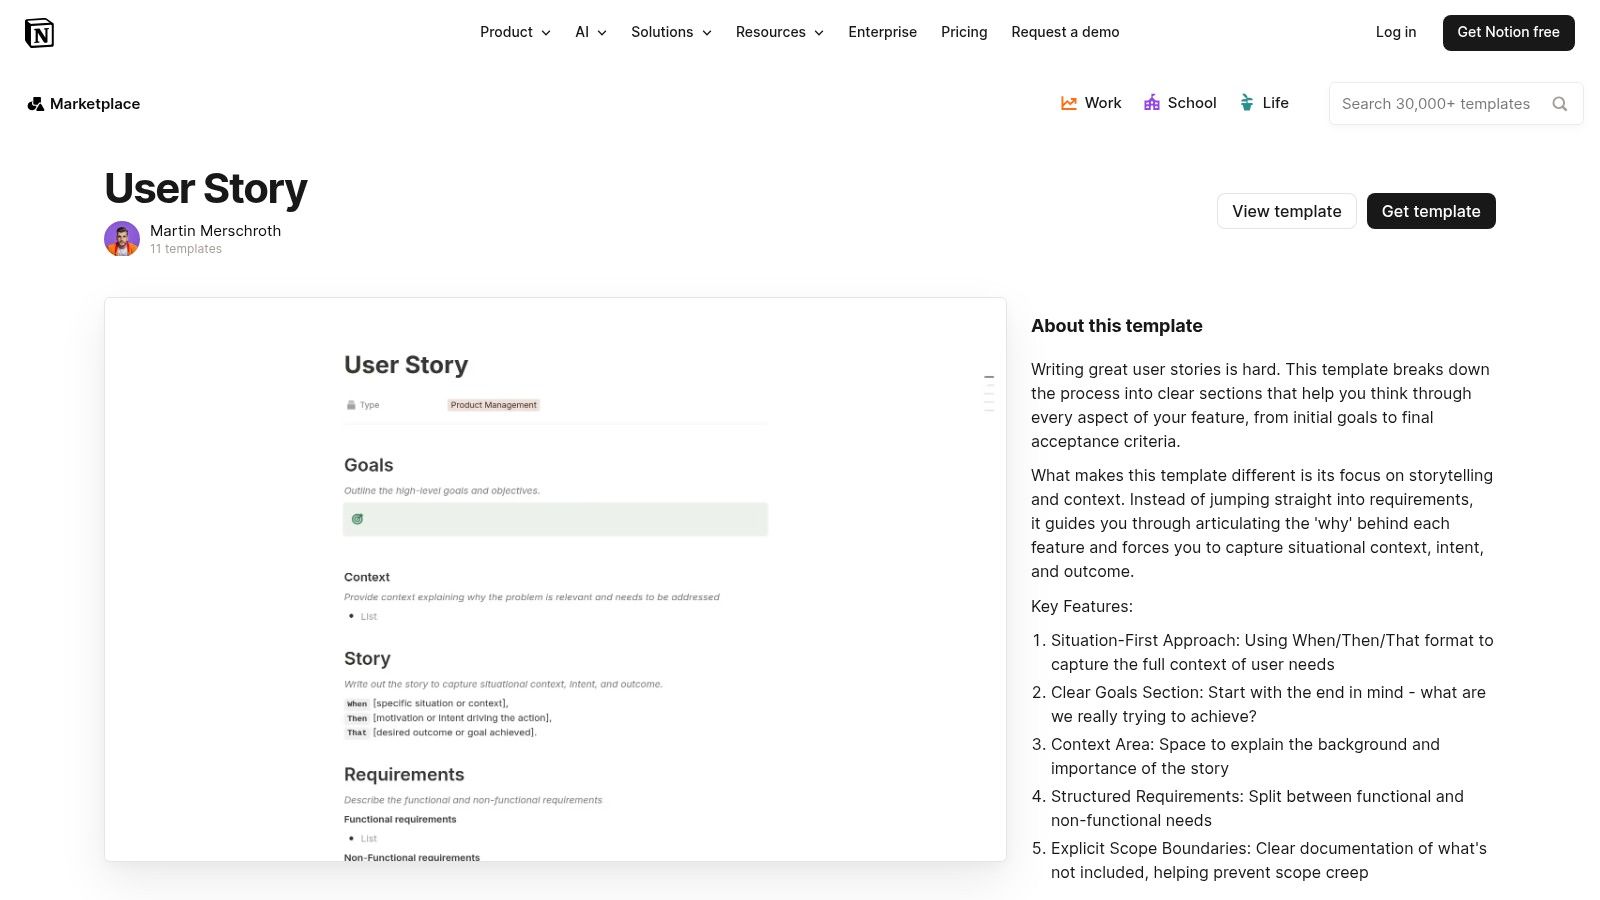
Task: Select the Work templates category icon
Action: click(x=1069, y=102)
